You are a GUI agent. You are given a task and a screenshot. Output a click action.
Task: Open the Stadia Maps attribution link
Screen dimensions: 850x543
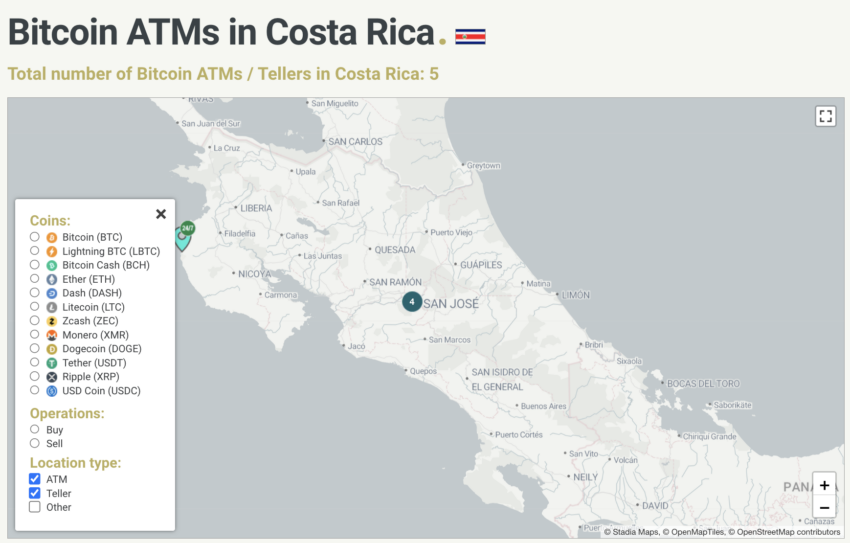click(635, 532)
